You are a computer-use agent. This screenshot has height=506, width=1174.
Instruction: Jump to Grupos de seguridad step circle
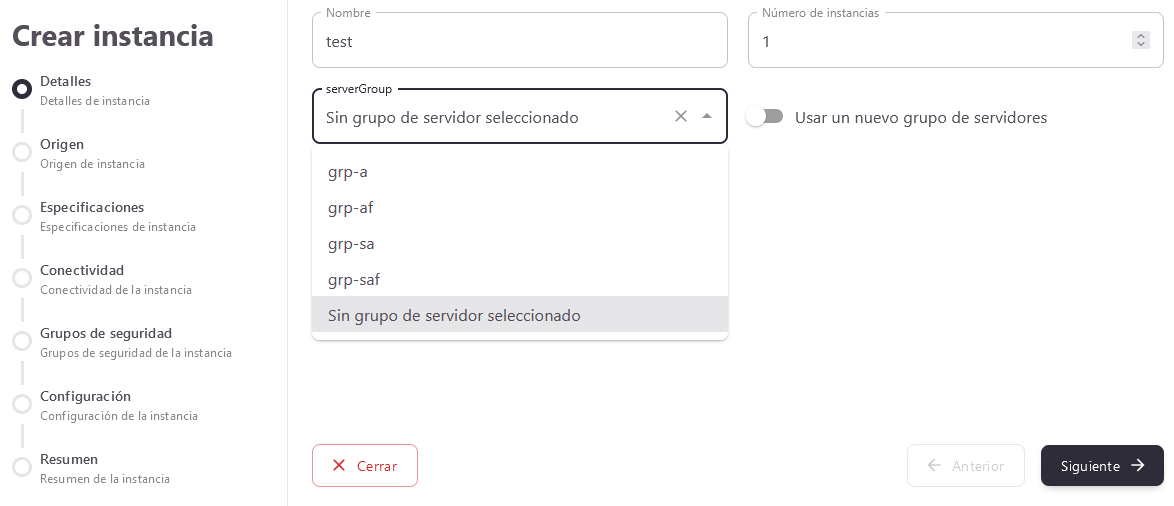click(x=22, y=341)
